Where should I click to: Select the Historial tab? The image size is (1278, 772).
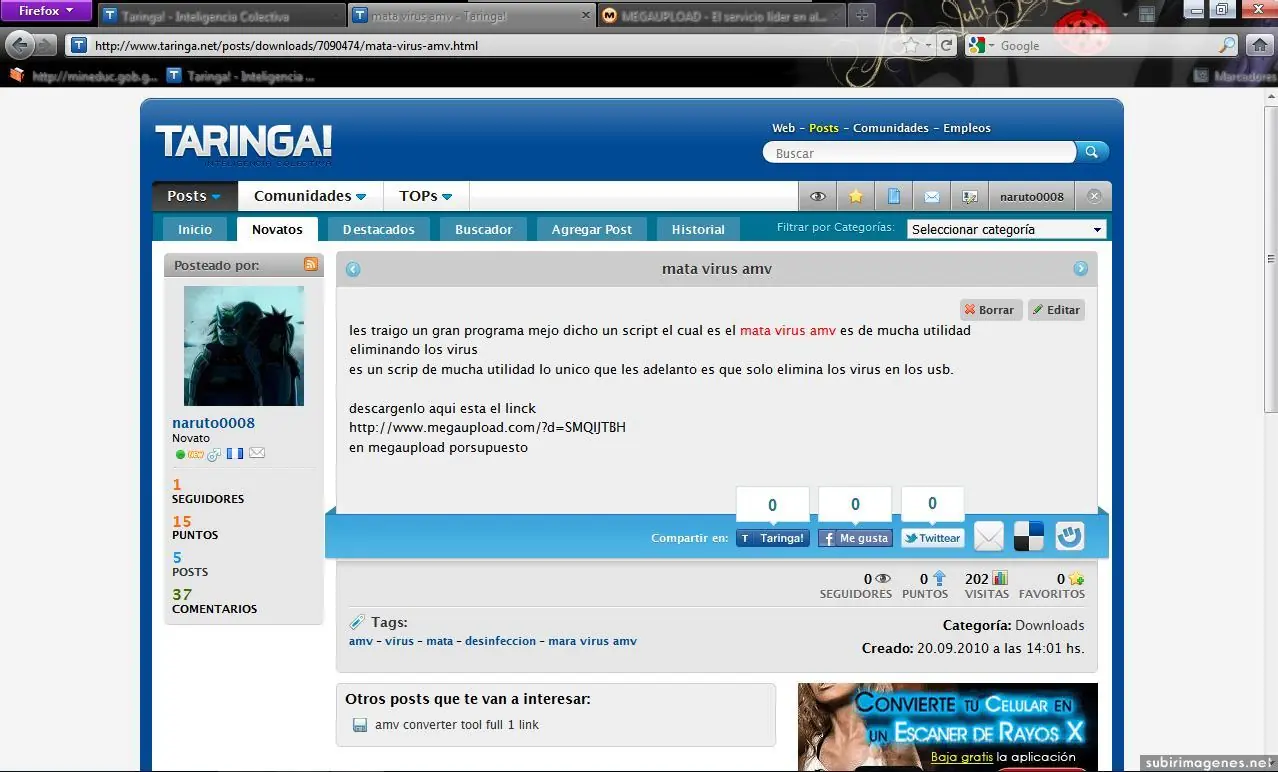click(698, 229)
